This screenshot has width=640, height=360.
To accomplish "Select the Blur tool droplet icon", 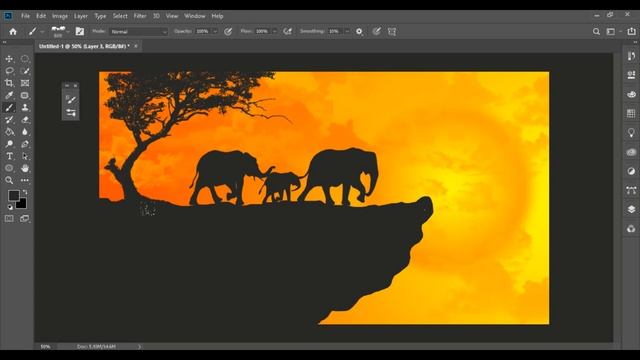I will 25,132.
